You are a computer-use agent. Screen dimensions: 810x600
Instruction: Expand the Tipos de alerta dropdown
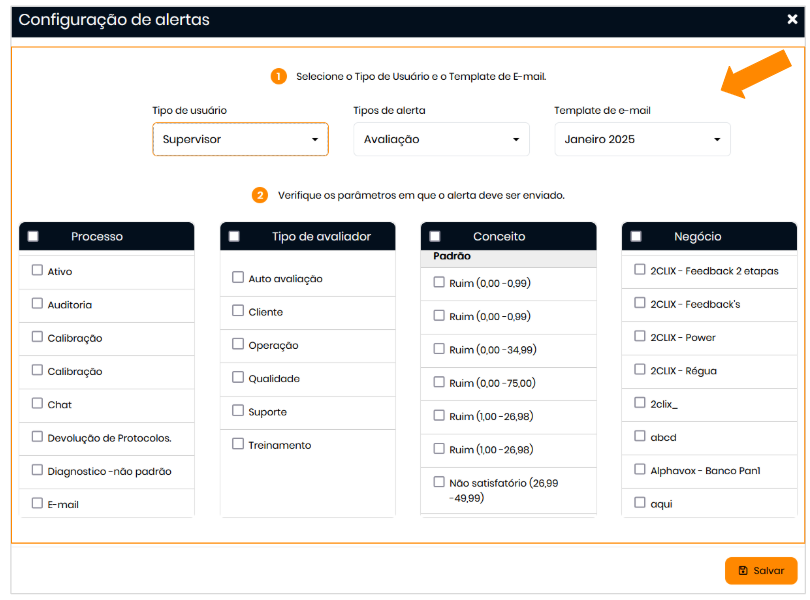coord(441,139)
